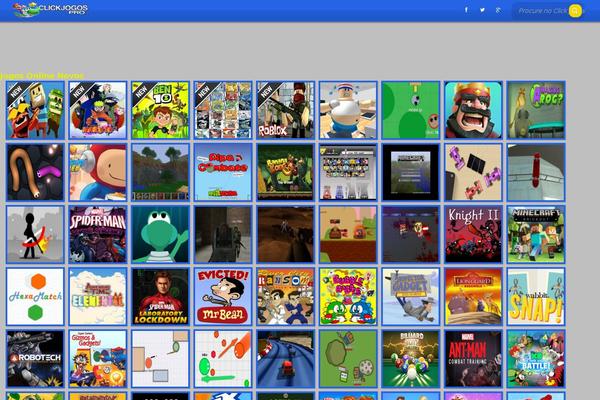Open the Mr Bean Evicted thumbnail
Image resolution: width=600 pixels, height=400 pixels.
click(223, 297)
